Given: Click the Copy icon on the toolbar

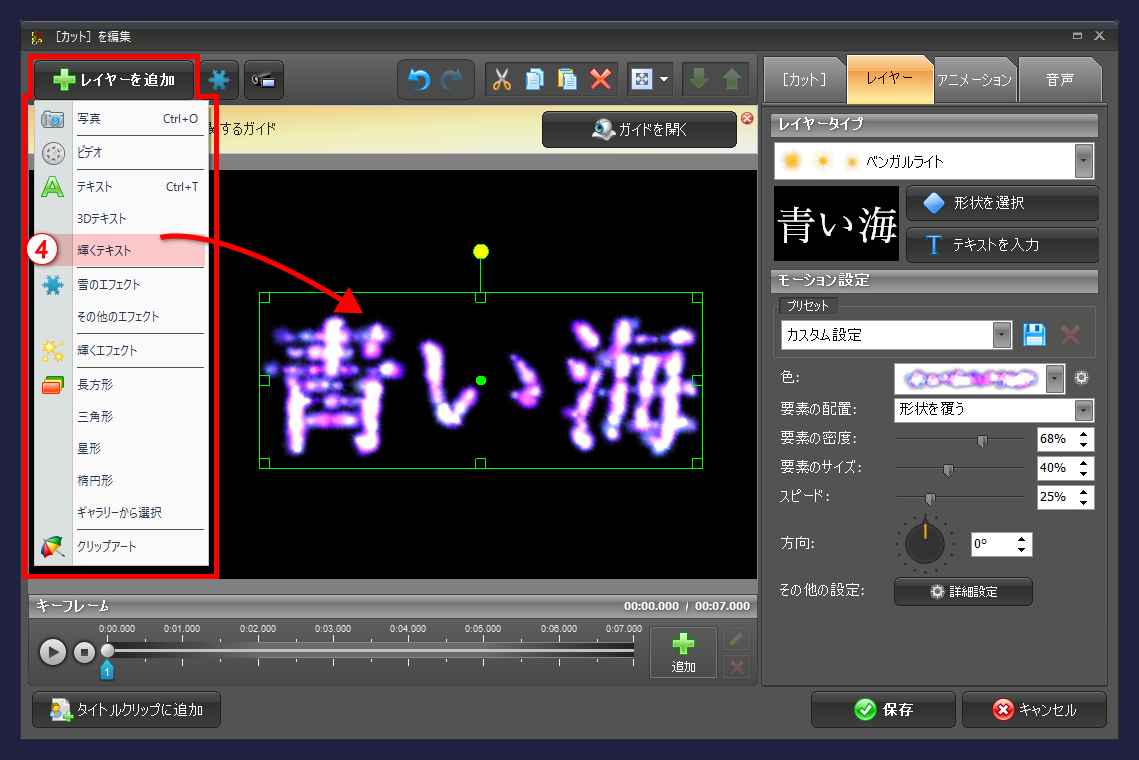Looking at the screenshot, I should coord(534,80).
